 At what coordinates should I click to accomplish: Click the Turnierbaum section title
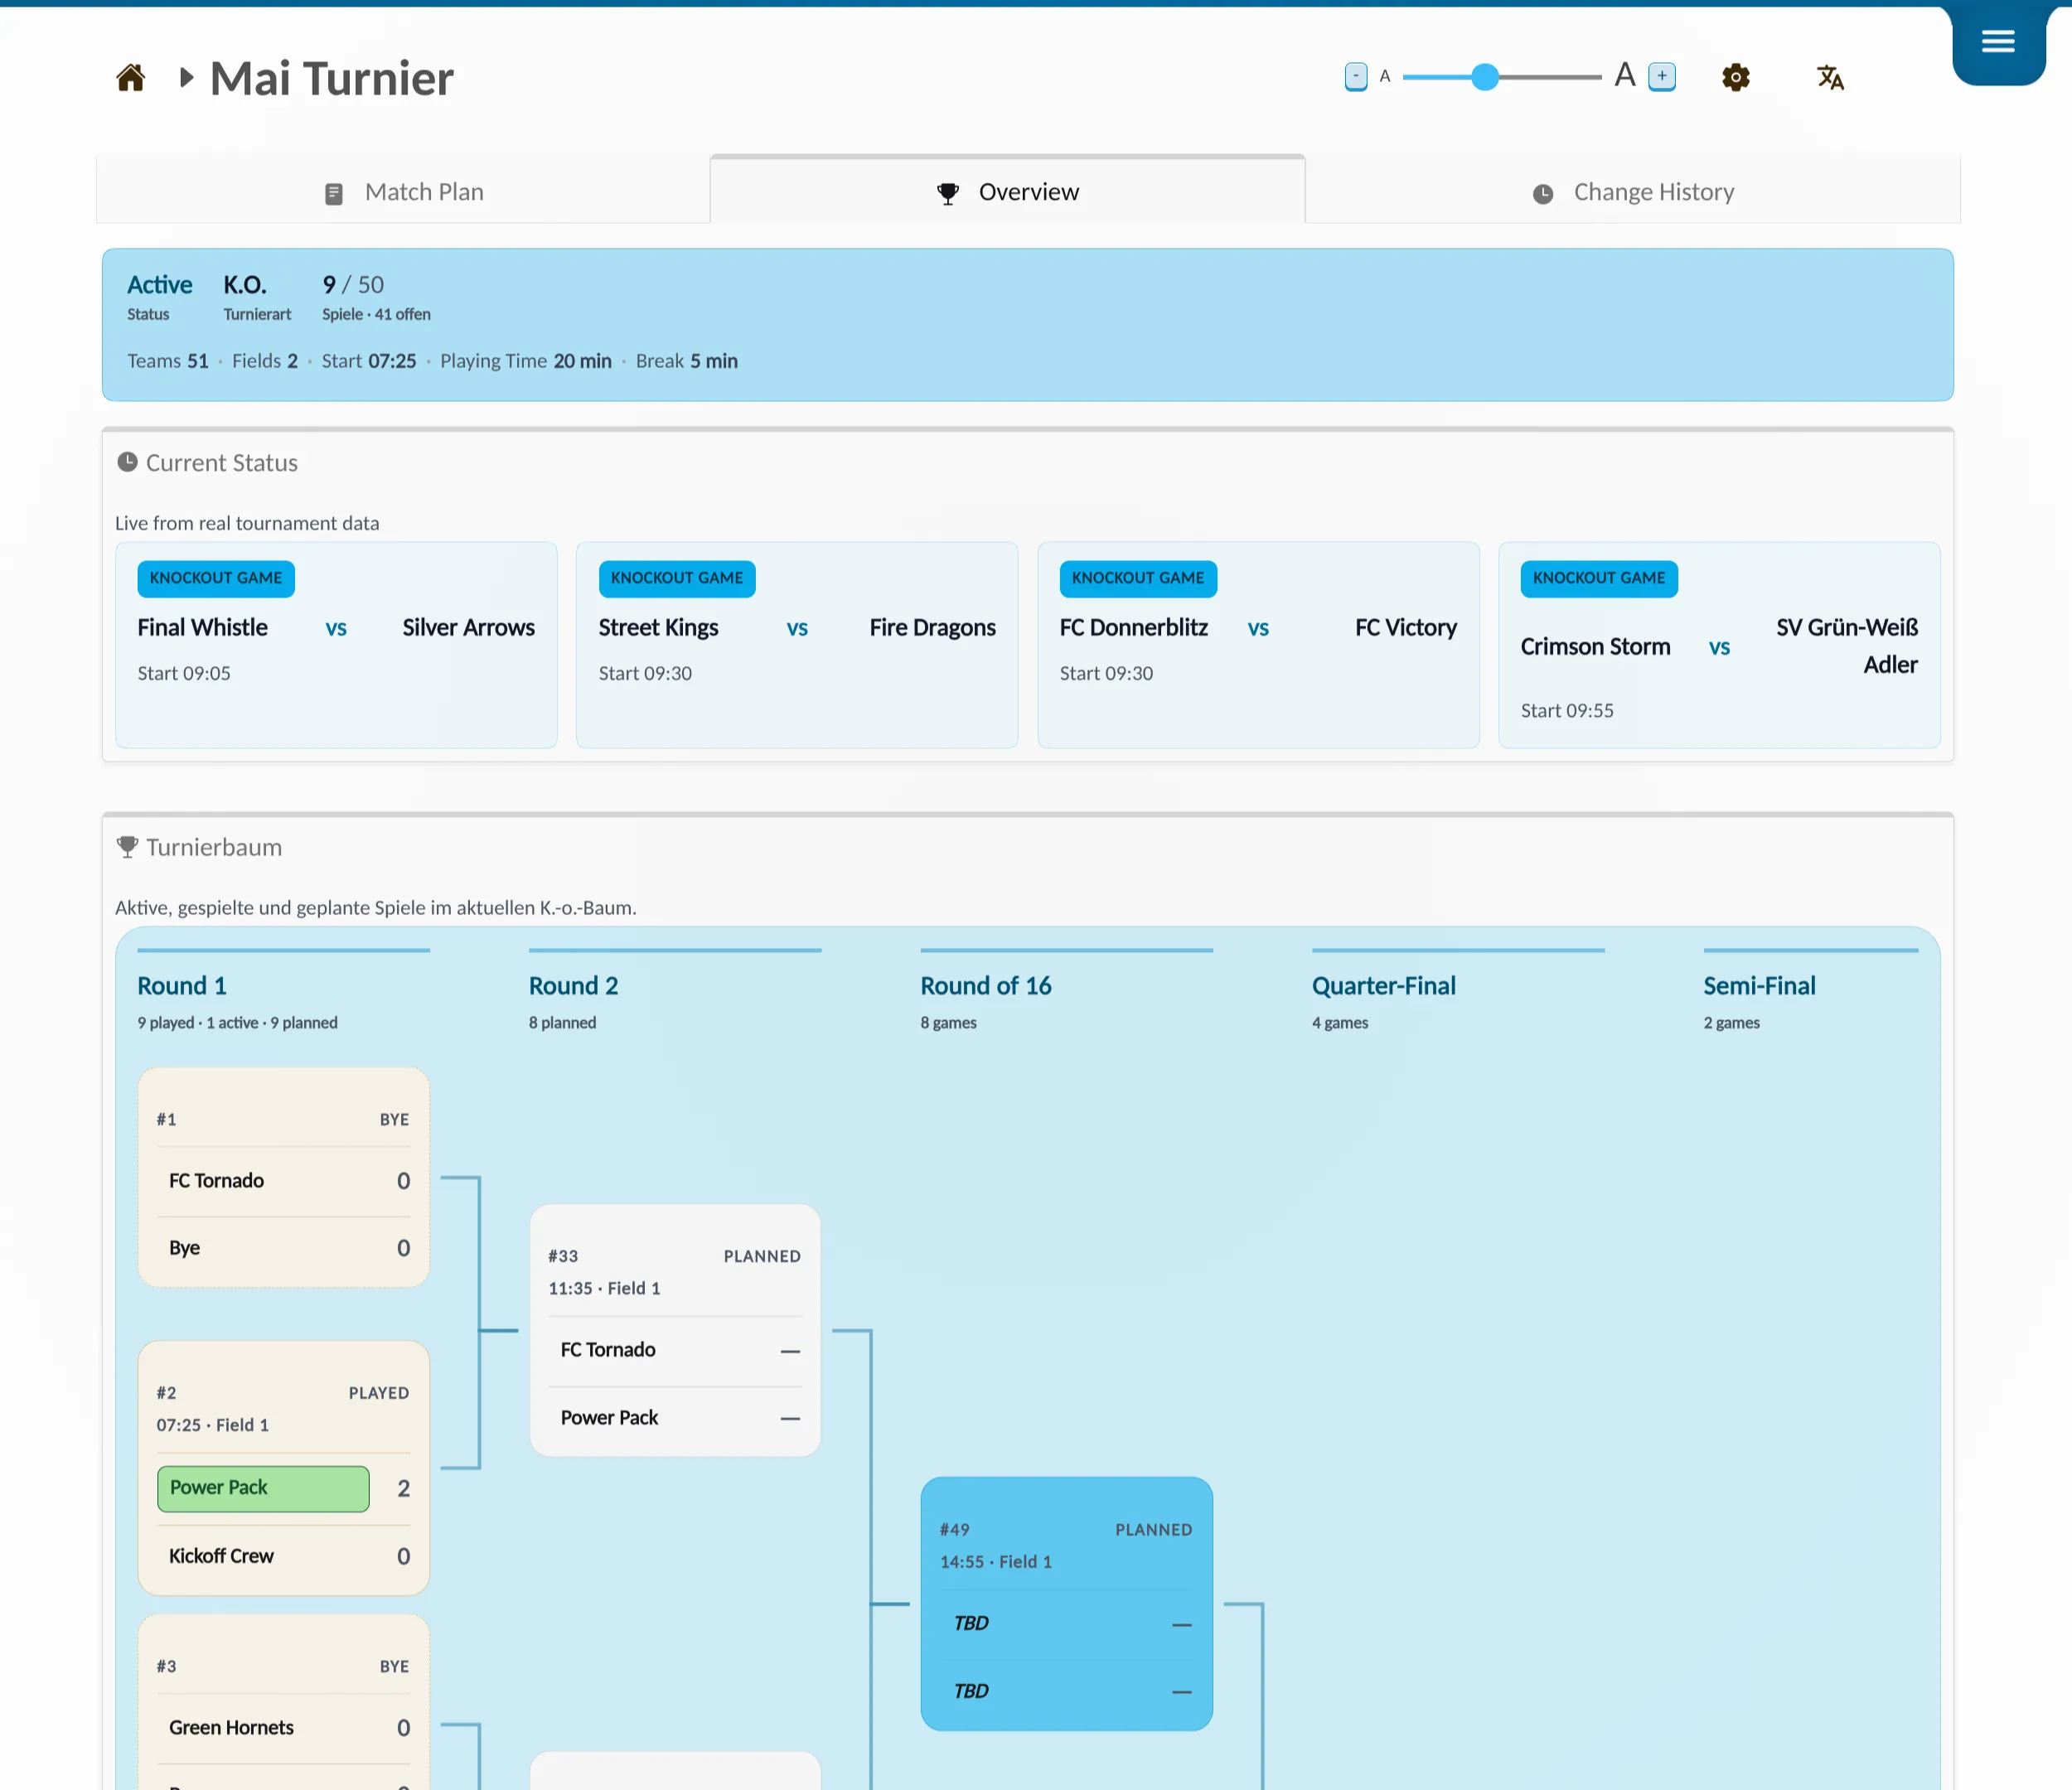pos(214,848)
